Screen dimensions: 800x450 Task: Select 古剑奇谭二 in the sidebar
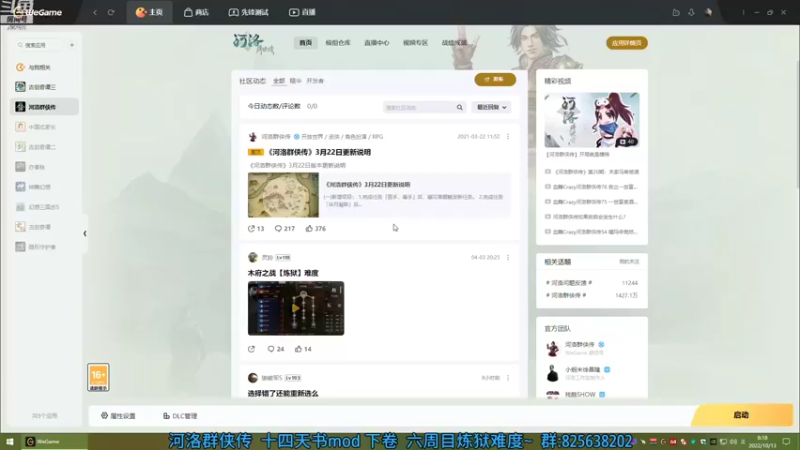44,147
